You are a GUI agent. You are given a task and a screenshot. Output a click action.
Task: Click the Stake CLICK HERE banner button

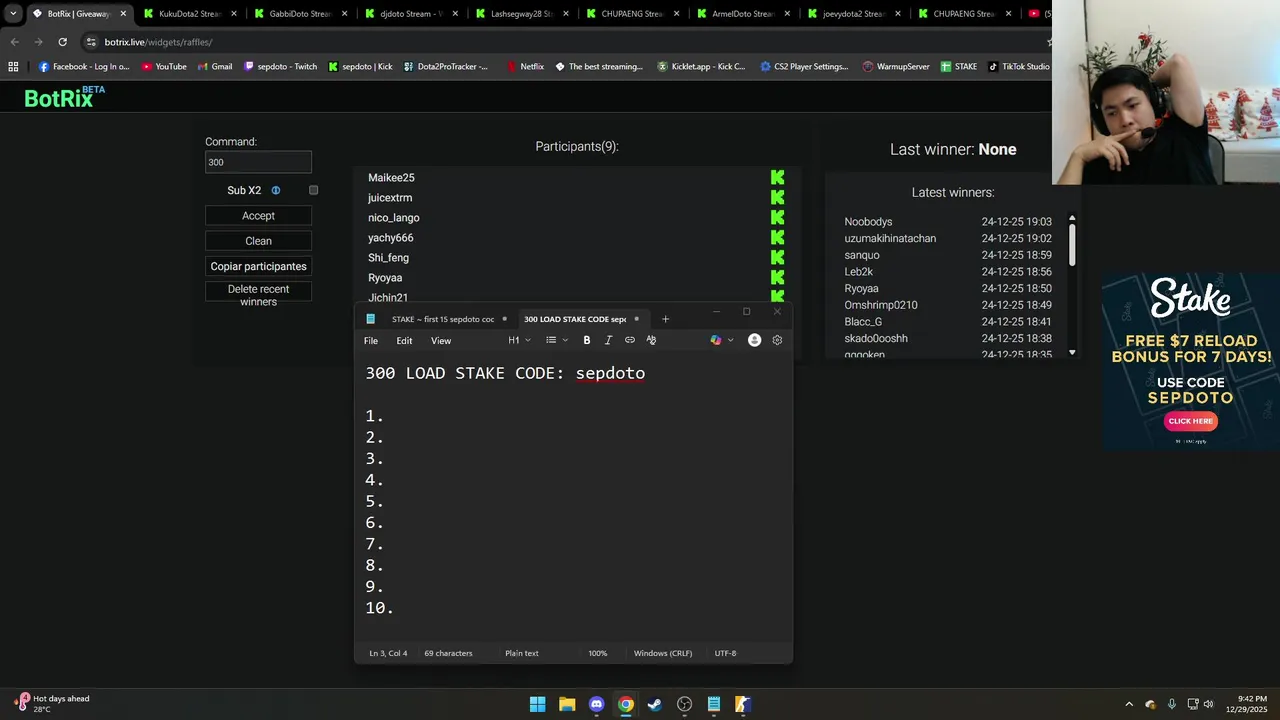(1190, 421)
